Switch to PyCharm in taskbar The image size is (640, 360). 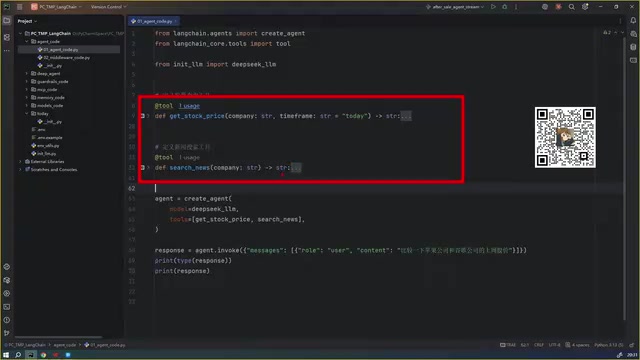coord(31,355)
